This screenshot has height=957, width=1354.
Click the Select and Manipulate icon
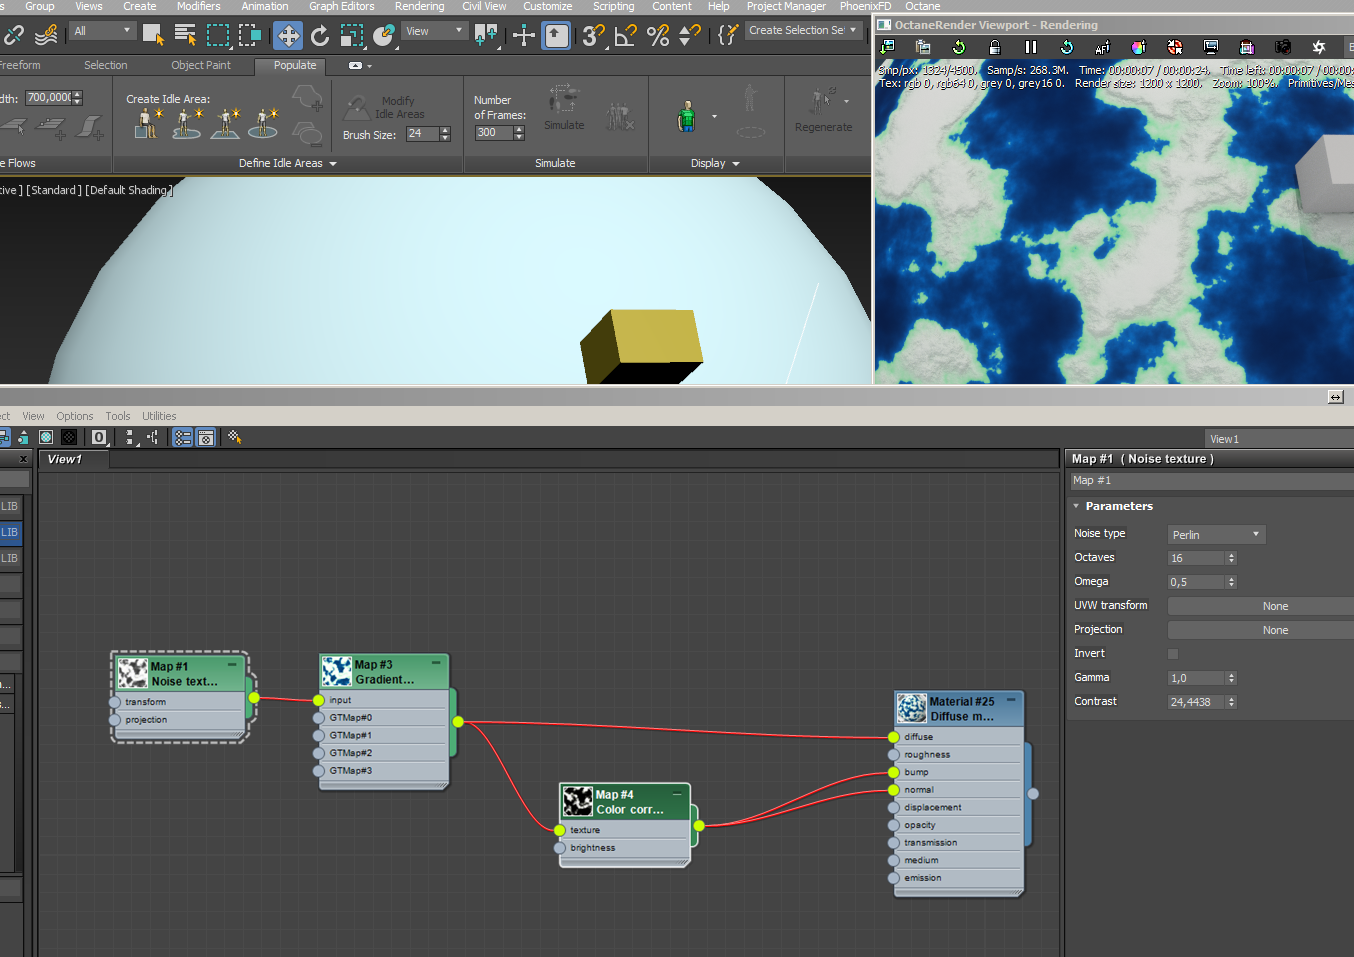click(x=524, y=36)
